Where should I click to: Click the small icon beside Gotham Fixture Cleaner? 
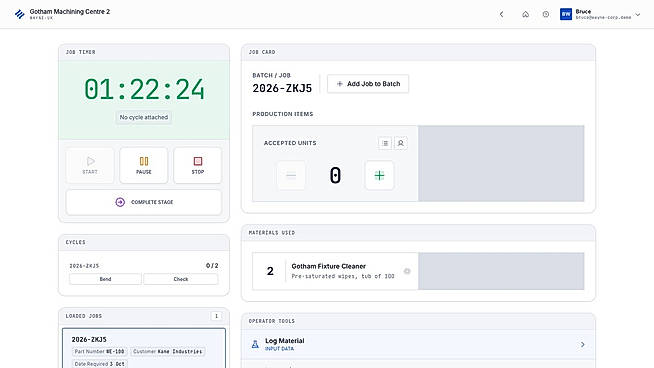[x=407, y=271]
